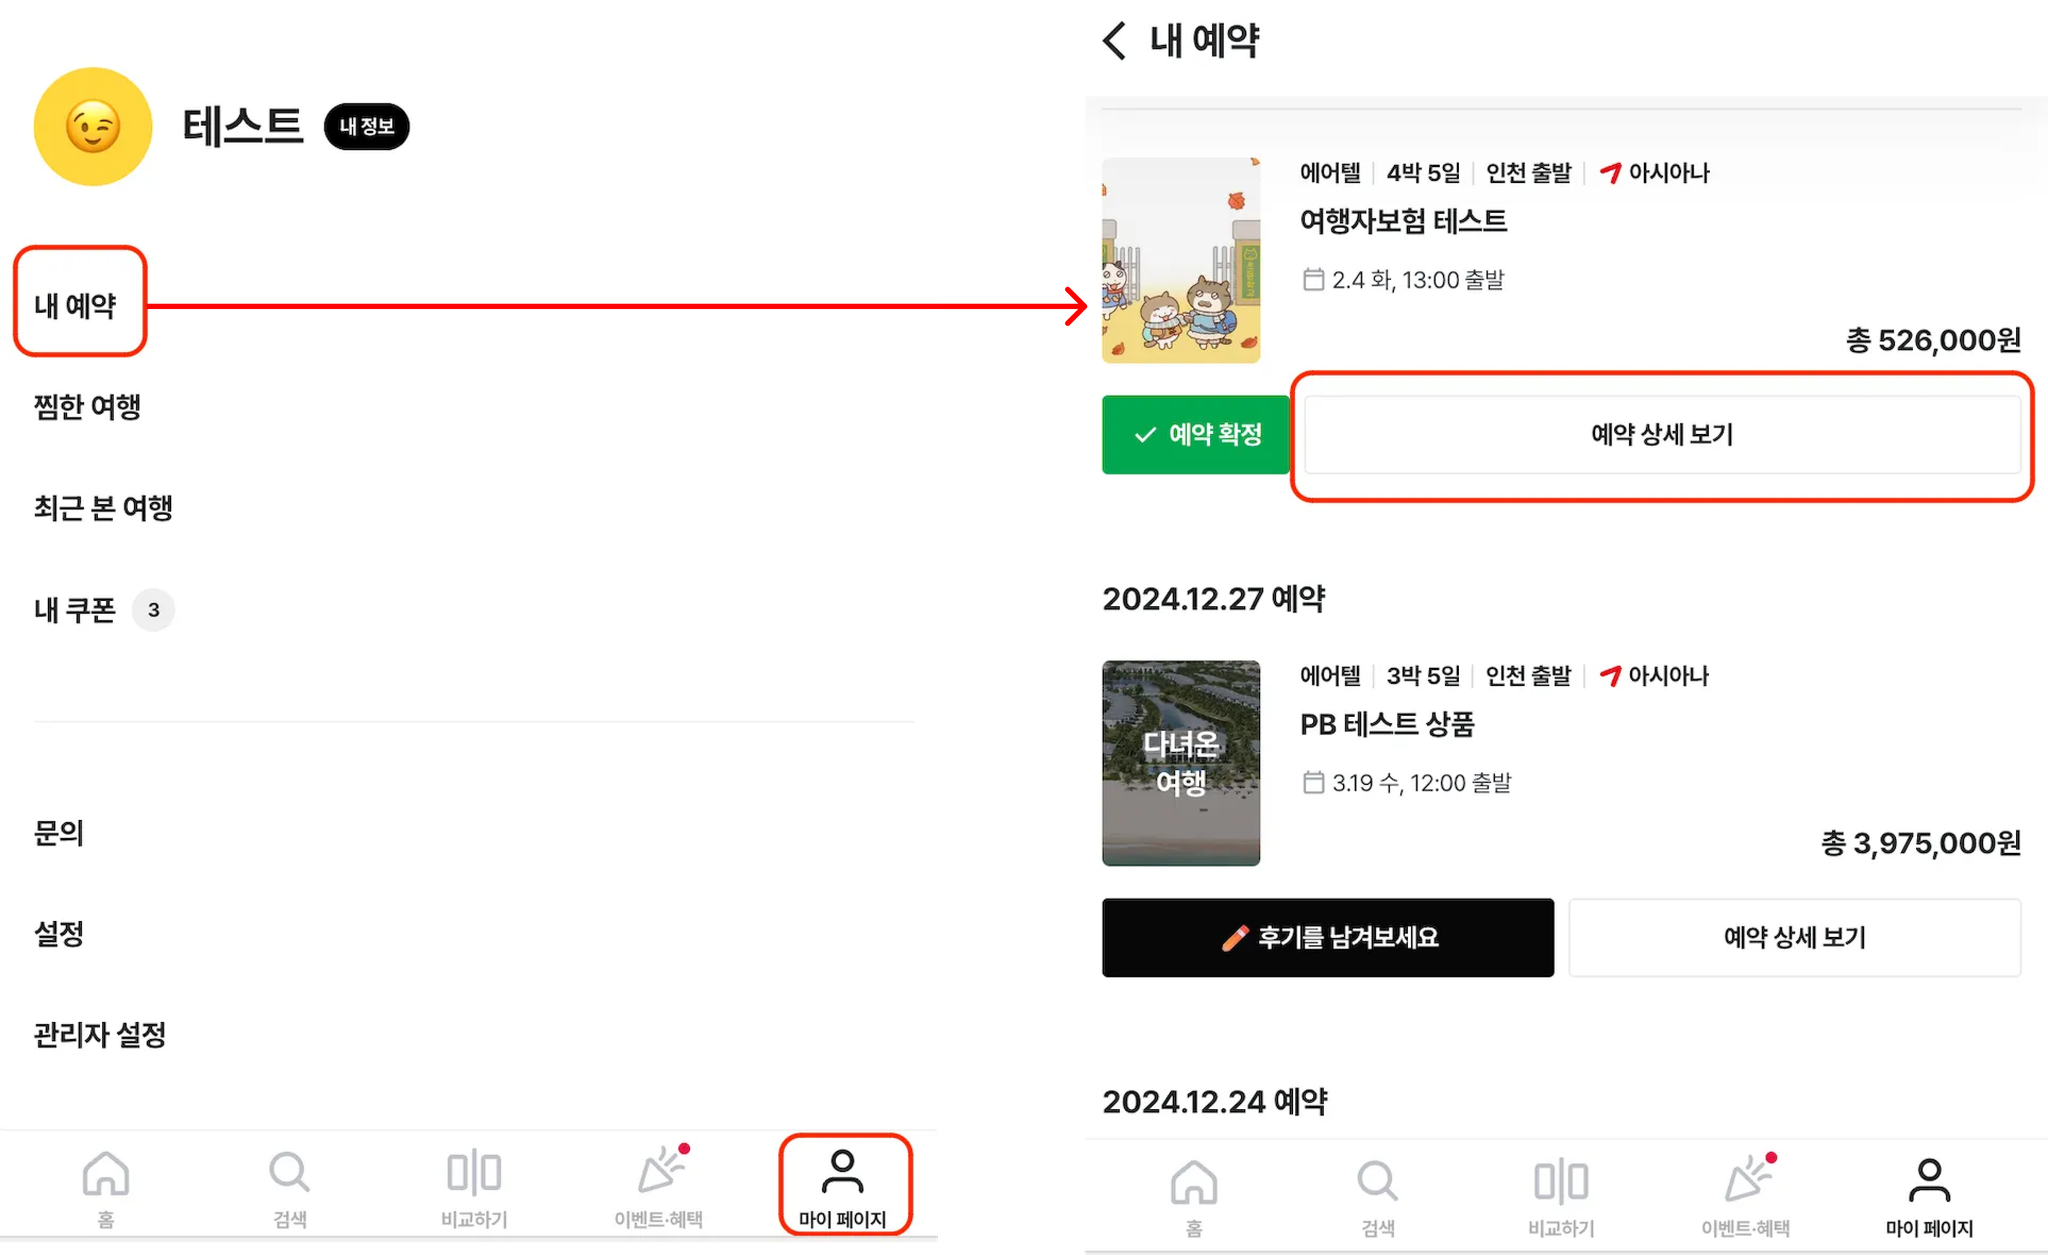
Task: Open the 내 예약 menu item
Action: (x=76, y=305)
